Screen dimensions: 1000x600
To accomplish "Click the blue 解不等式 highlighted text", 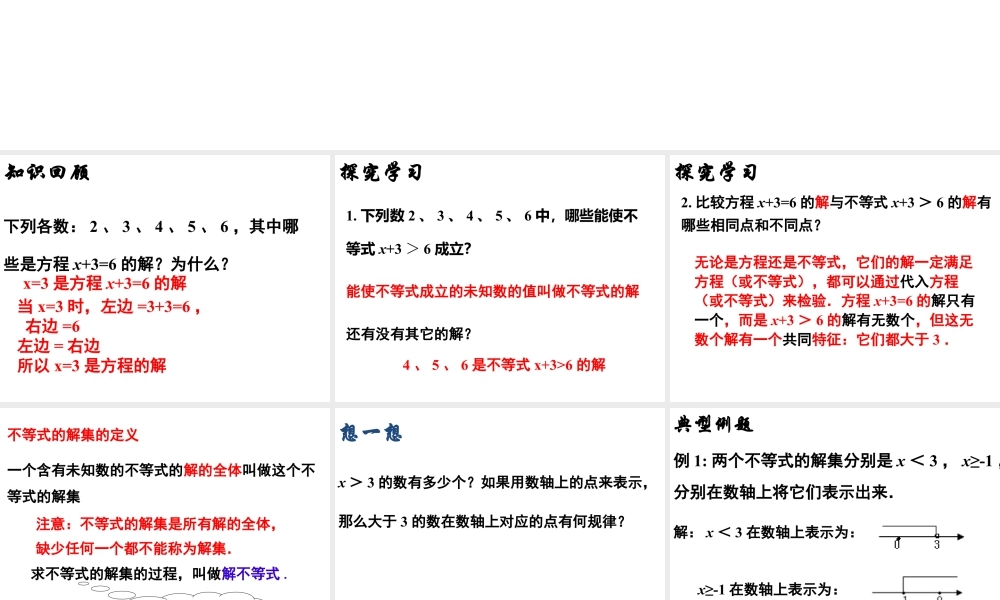I will click(250, 575).
